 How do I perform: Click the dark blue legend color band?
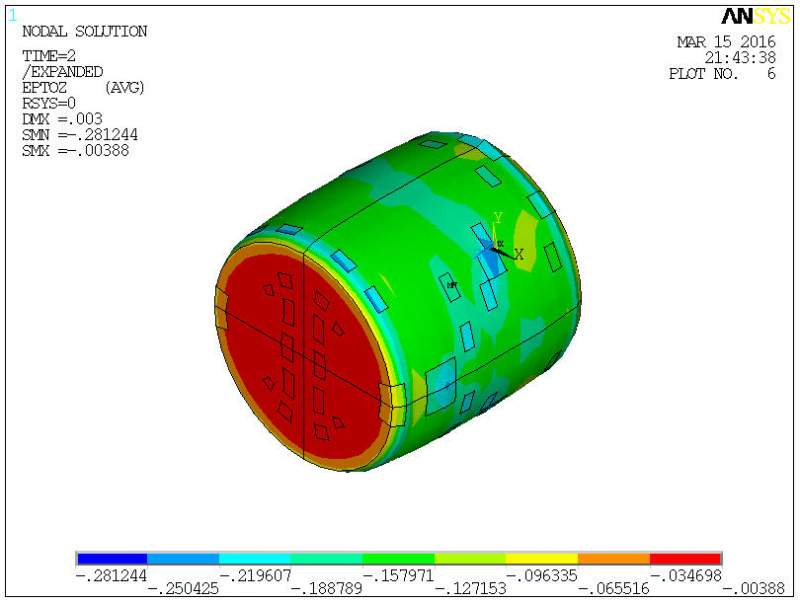click(x=112, y=559)
